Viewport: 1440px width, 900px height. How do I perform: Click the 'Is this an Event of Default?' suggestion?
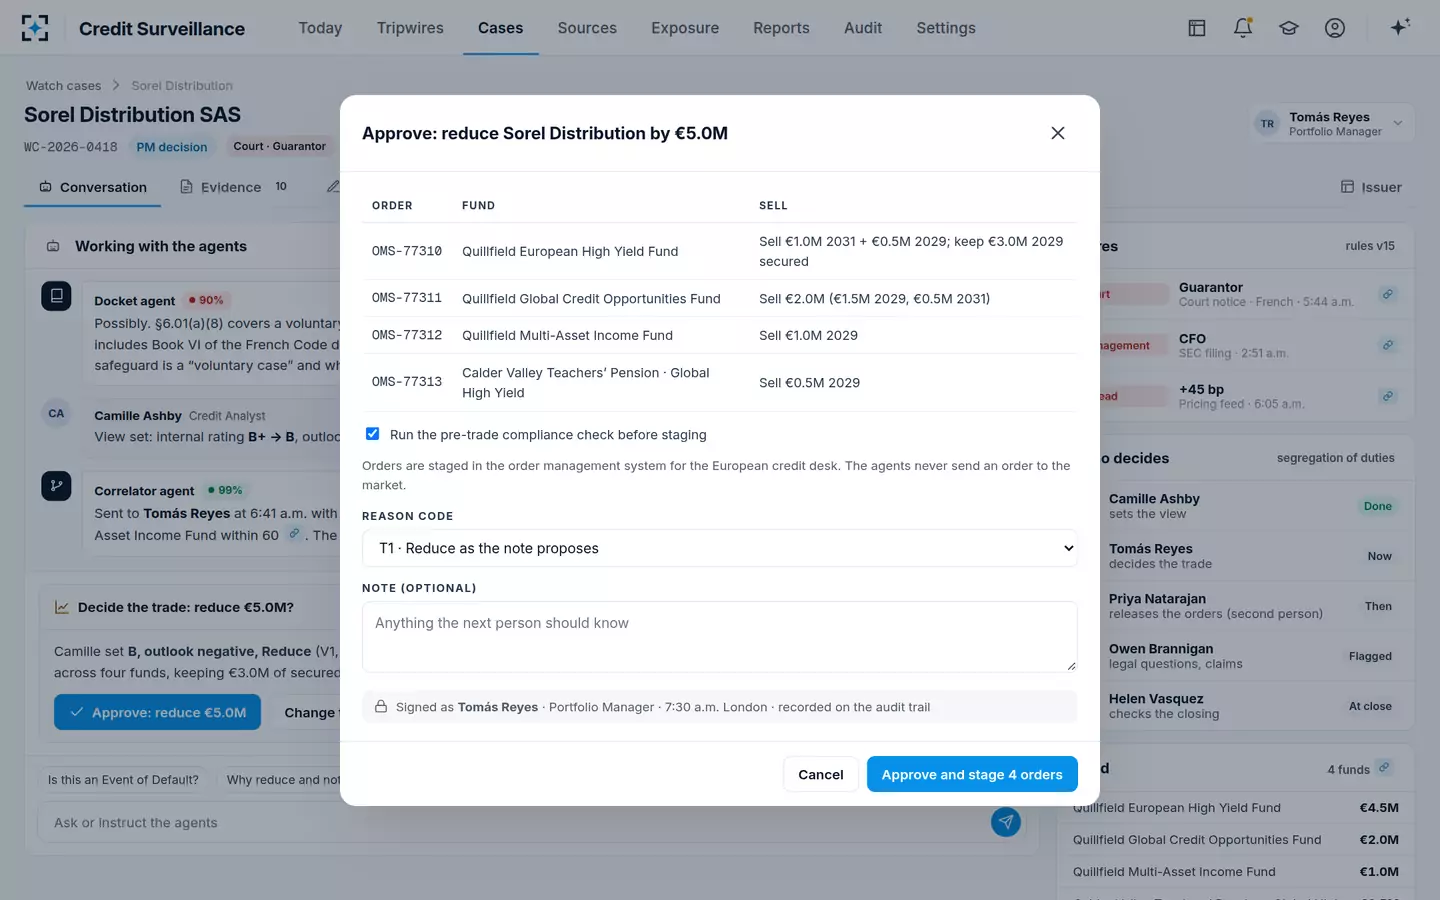pyautogui.click(x=123, y=780)
